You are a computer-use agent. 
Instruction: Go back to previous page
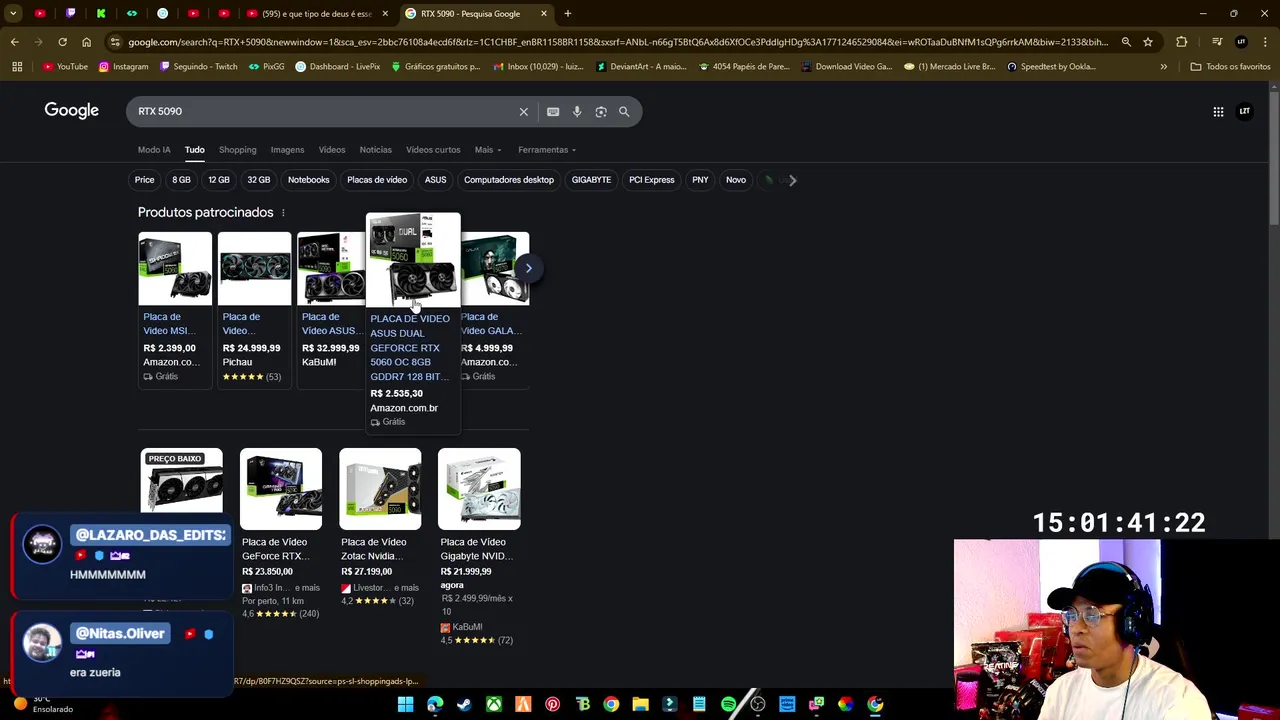[x=14, y=42]
